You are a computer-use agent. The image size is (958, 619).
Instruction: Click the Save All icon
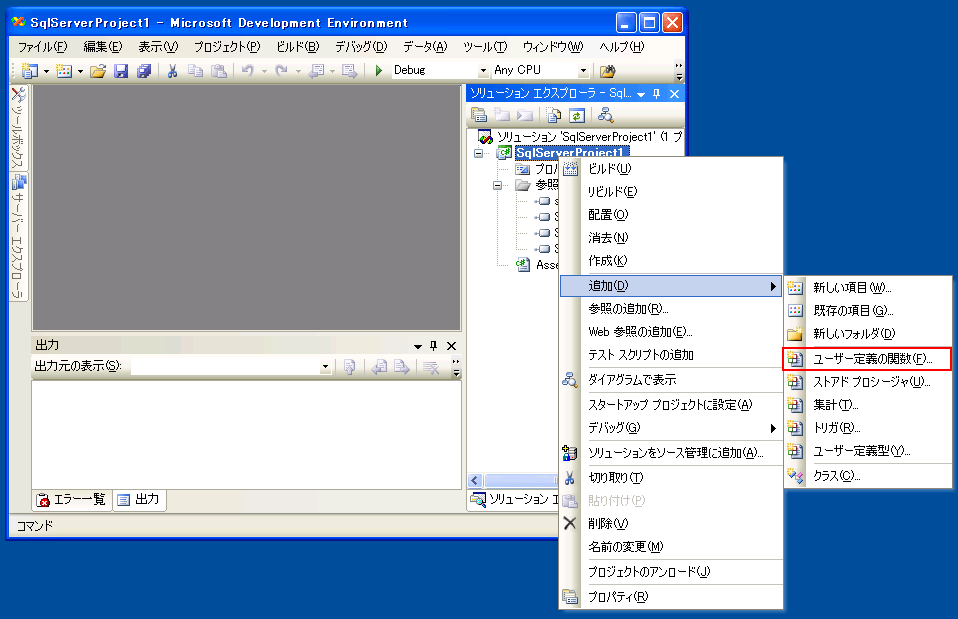(x=144, y=71)
